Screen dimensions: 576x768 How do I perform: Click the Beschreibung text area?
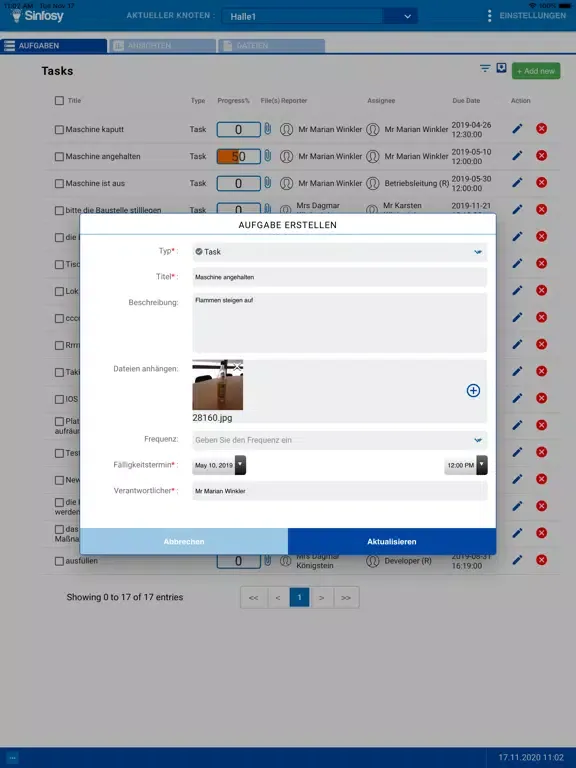coord(339,323)
